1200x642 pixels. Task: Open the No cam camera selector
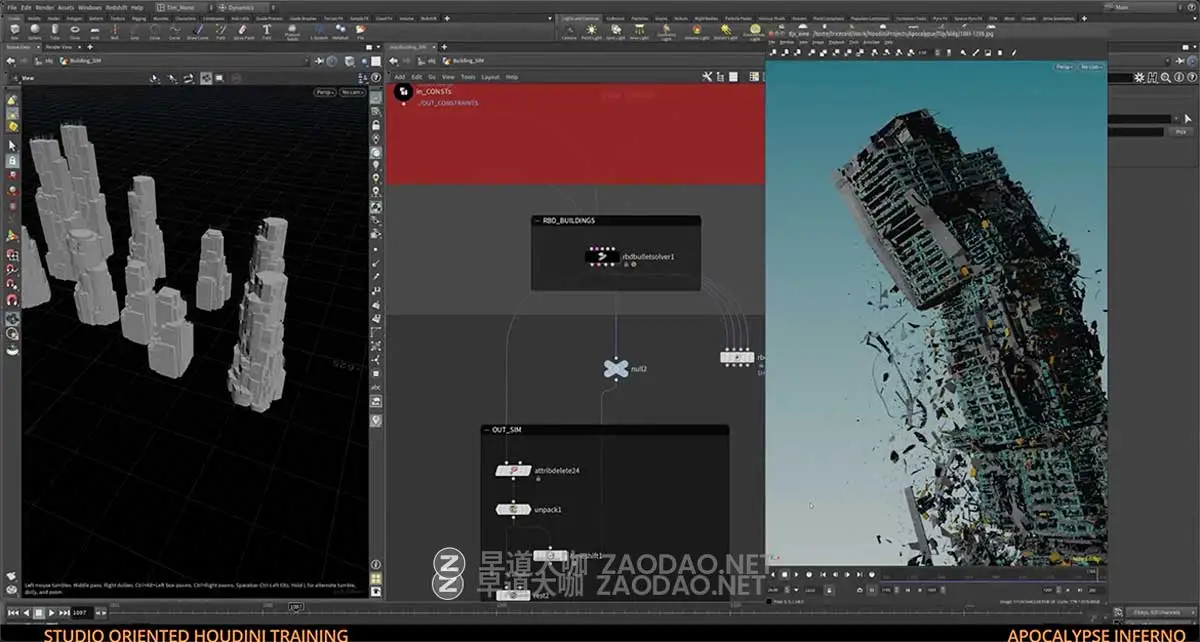click(x=352, y=92)
